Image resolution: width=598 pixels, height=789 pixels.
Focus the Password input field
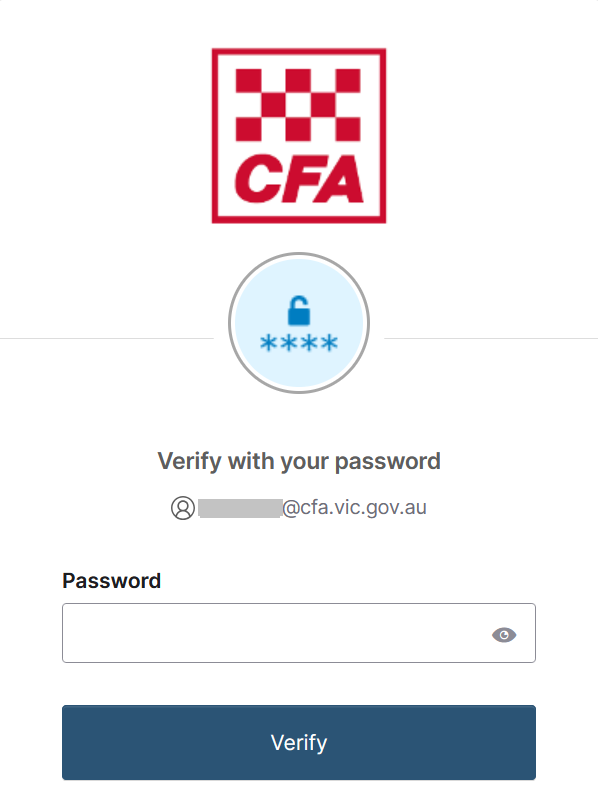(299, 633)
